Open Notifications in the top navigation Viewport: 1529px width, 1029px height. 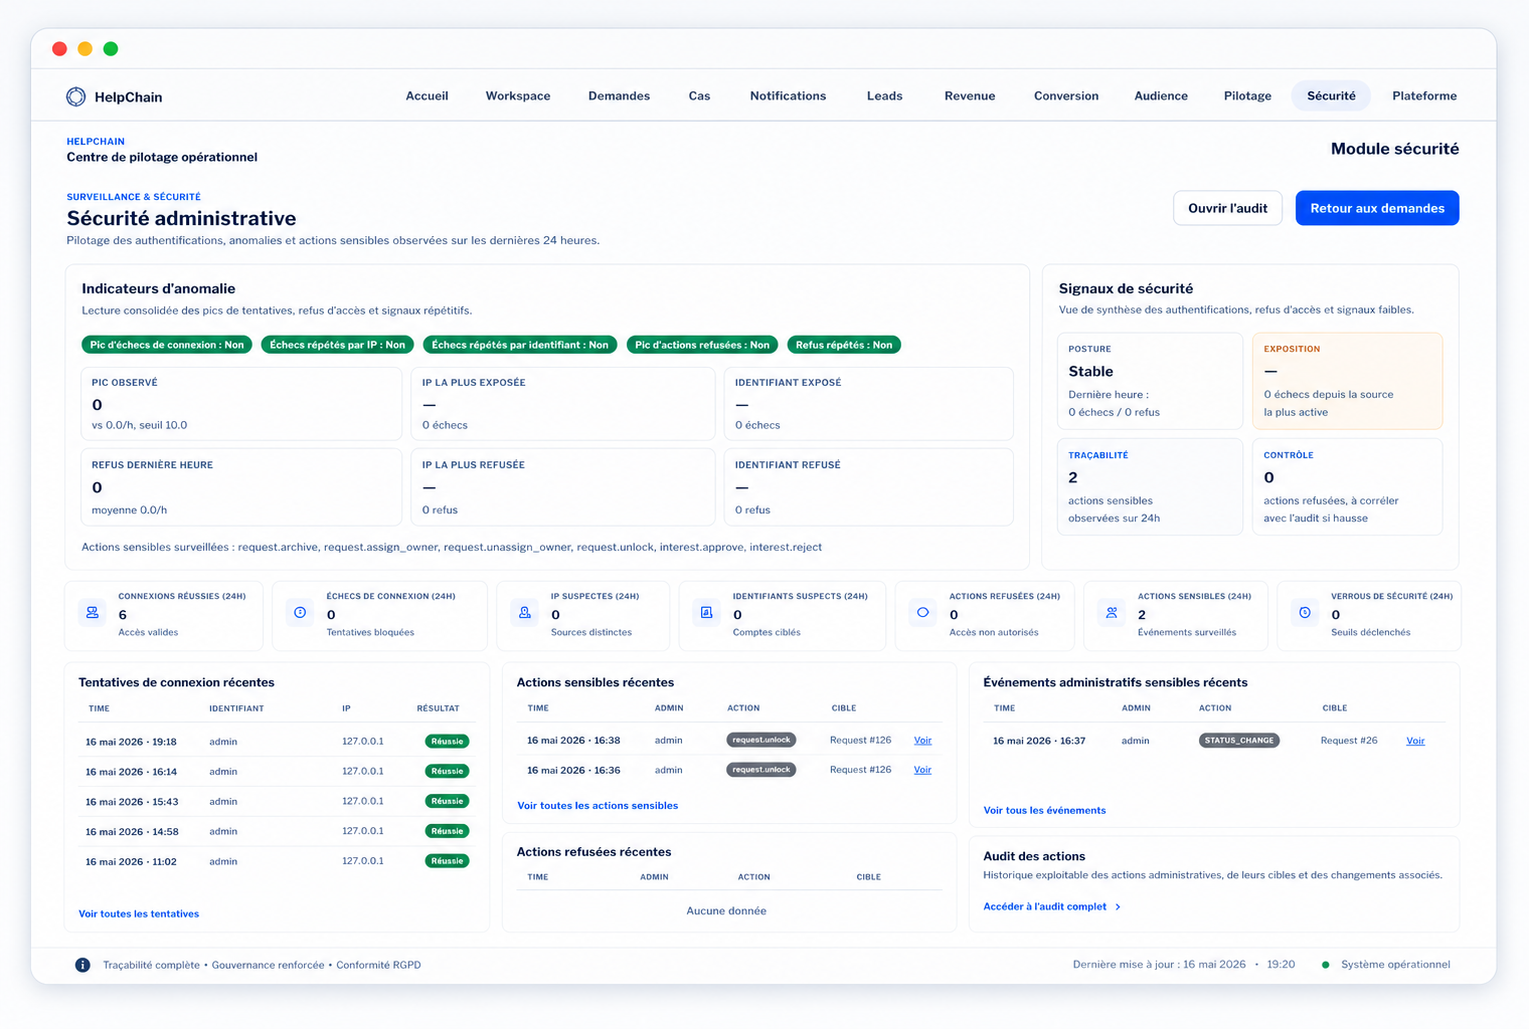[x=788, y=96]
